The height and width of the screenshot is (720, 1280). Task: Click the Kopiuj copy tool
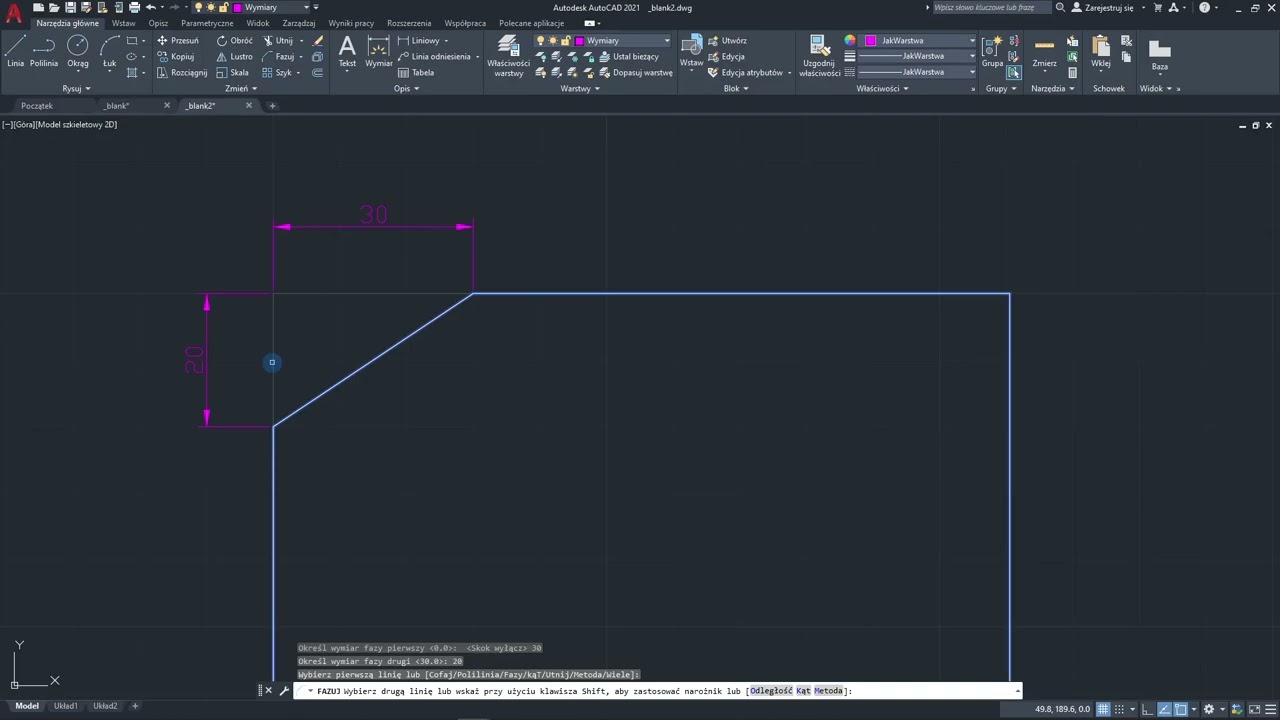point(175,57)
